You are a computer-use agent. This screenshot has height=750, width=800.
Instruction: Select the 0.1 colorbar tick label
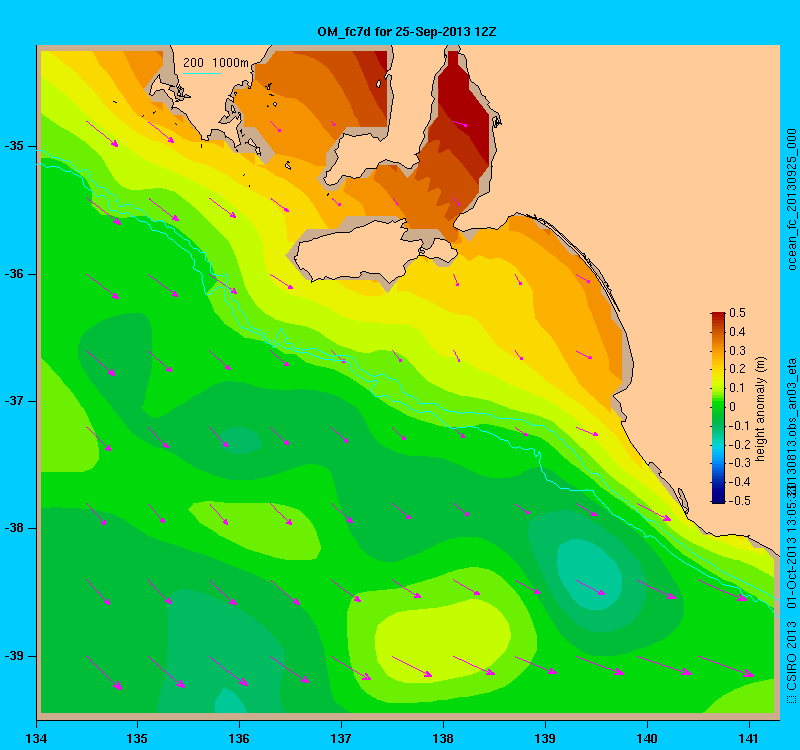click(737, 388)
